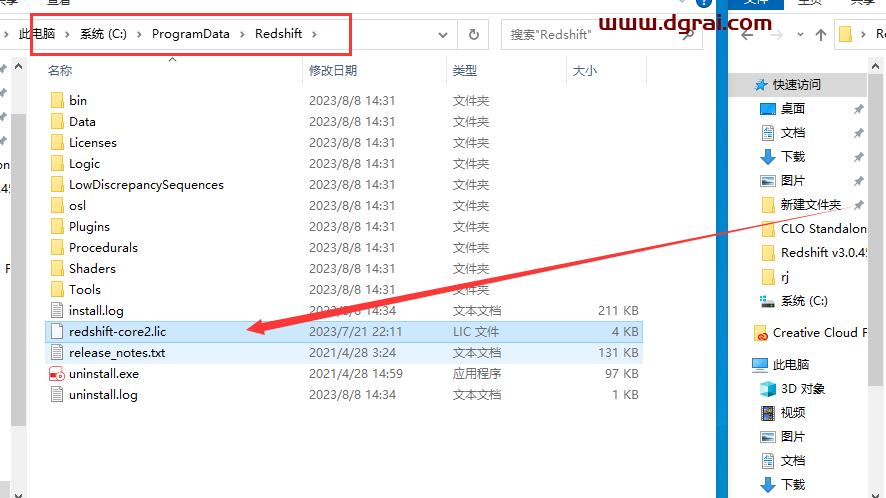
Task: Refresh the Redshift folder view
Action: [474, 34]
